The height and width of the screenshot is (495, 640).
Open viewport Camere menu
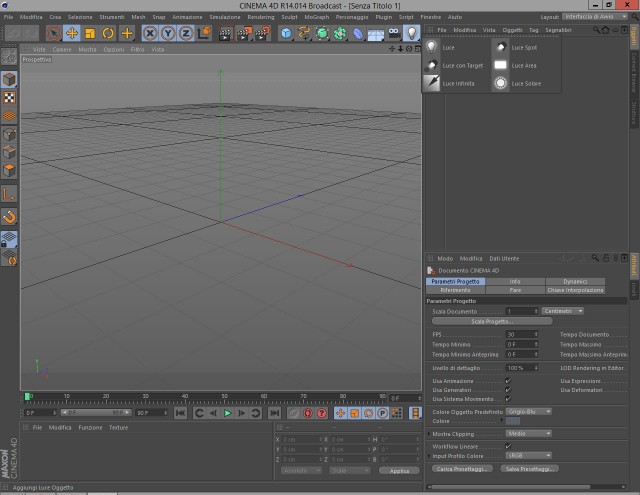point(62,49)
